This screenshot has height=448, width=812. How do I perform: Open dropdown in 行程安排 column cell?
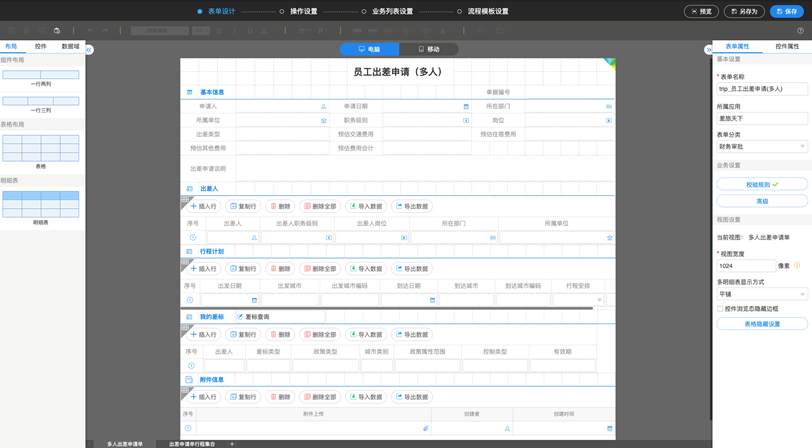point(599,300)
